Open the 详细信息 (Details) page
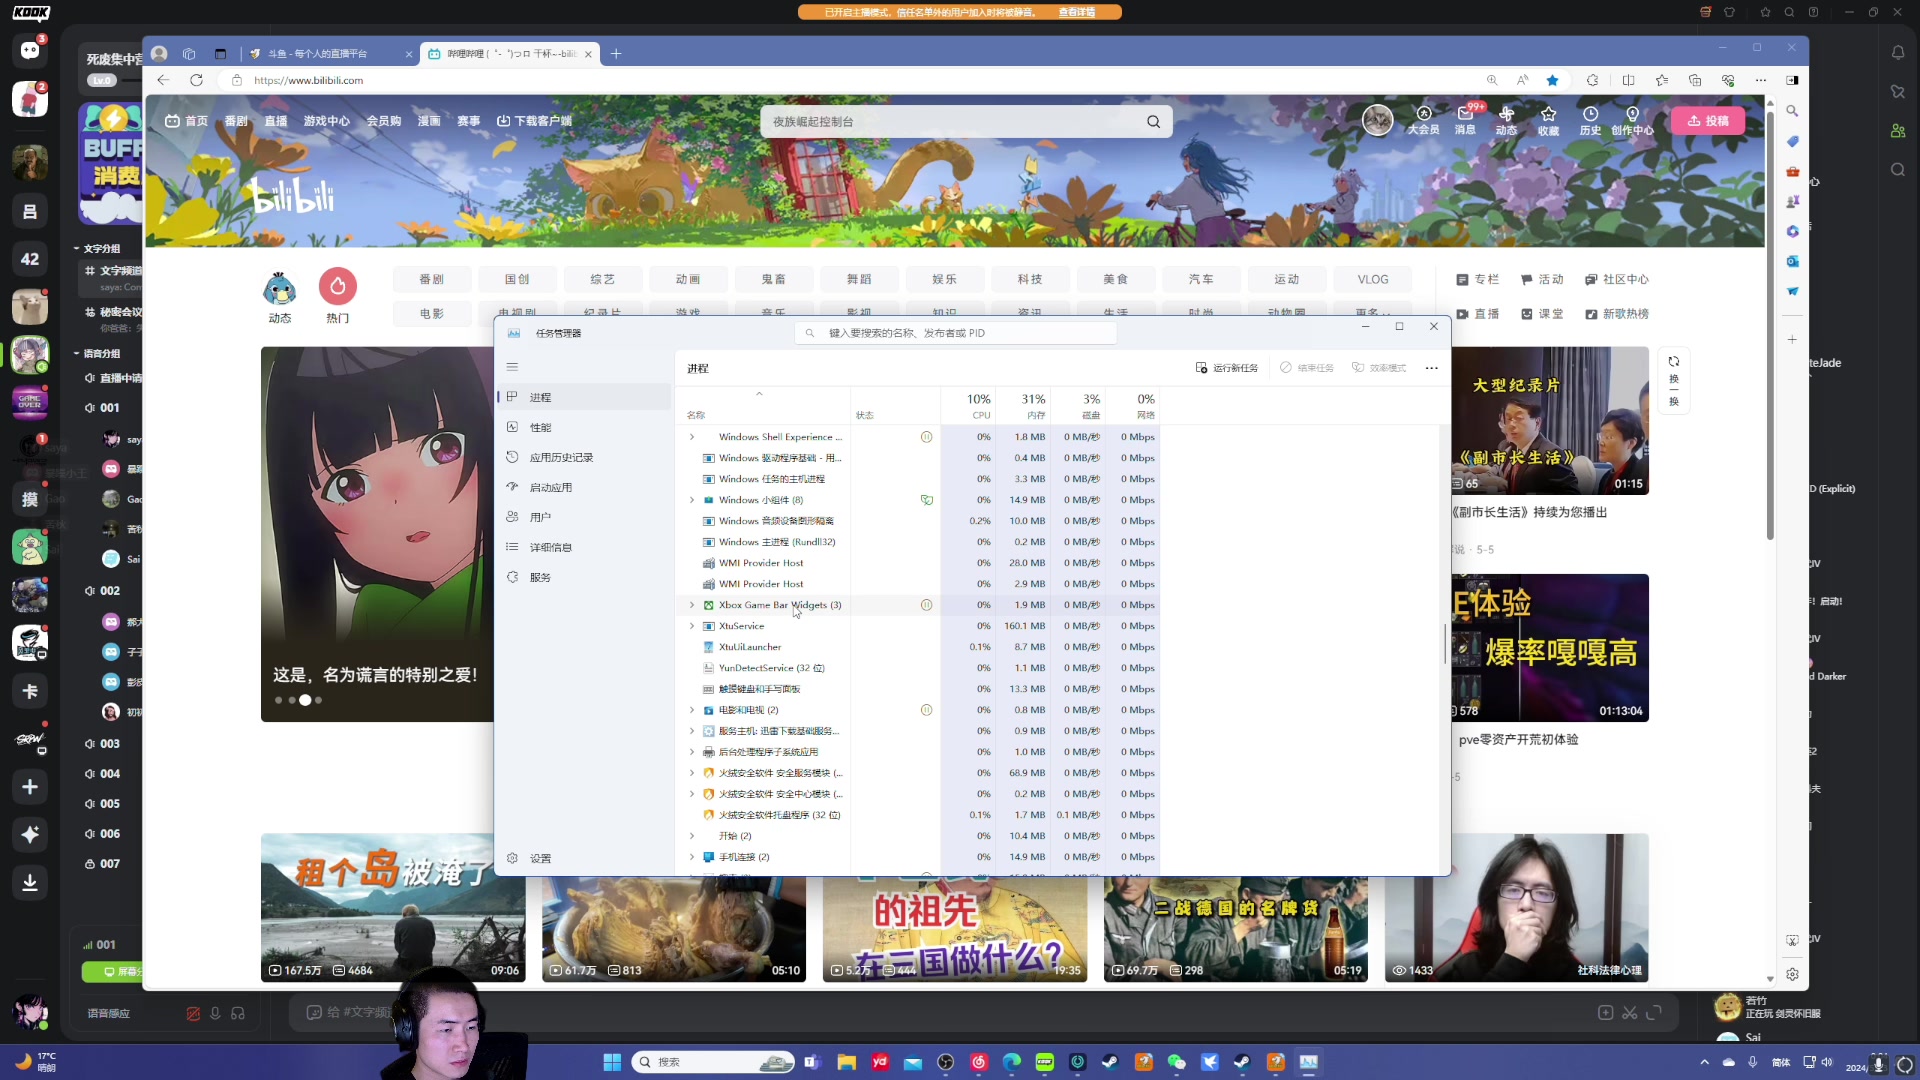 click(585, 547)
